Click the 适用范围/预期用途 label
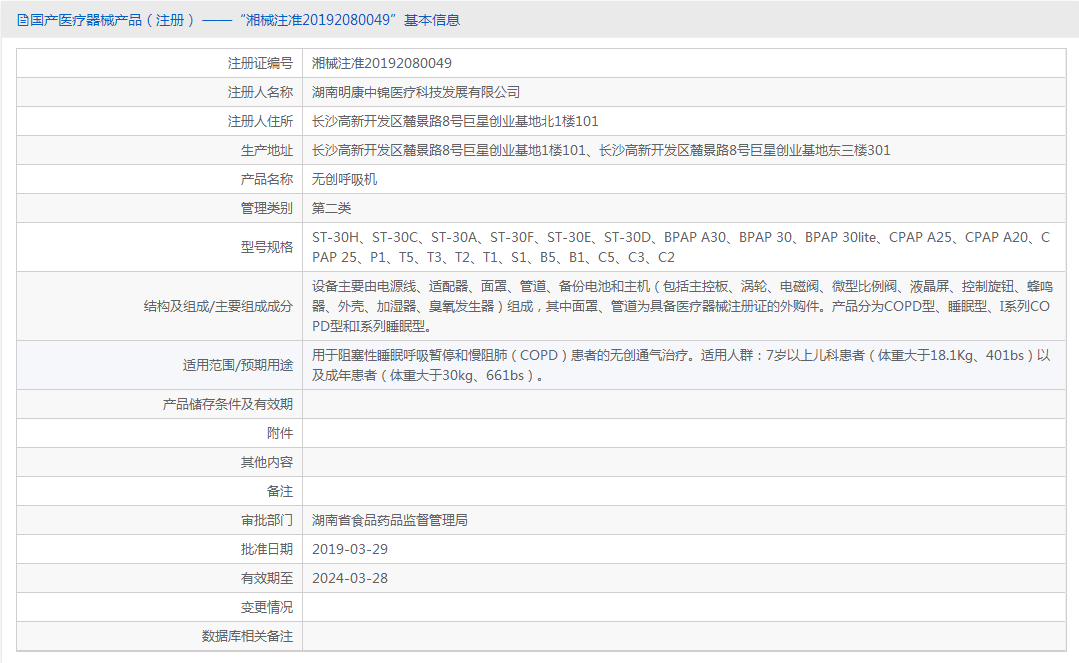This screenshot has width=1079, height=663. coord(237,365)
